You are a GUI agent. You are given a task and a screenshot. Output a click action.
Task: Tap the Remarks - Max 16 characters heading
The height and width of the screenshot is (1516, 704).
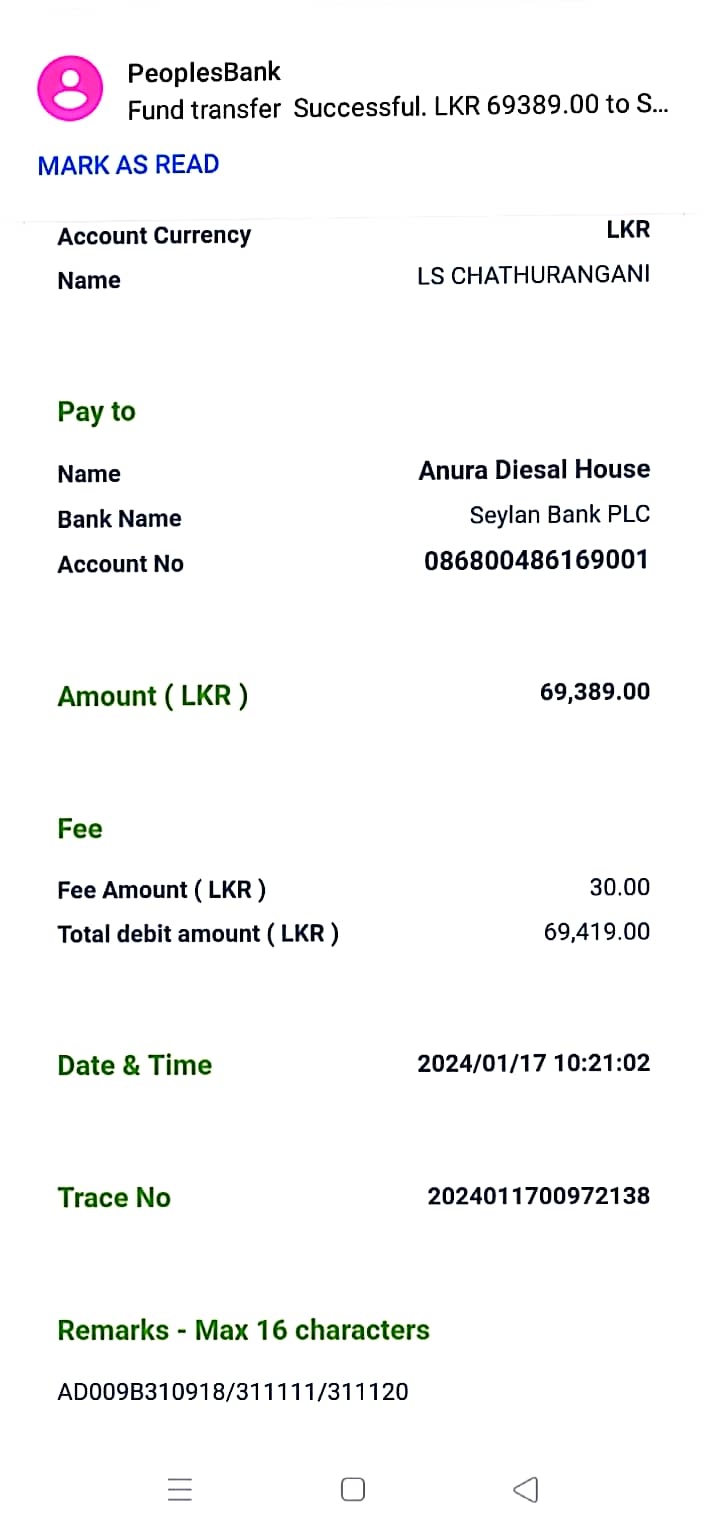[243, 1330]
